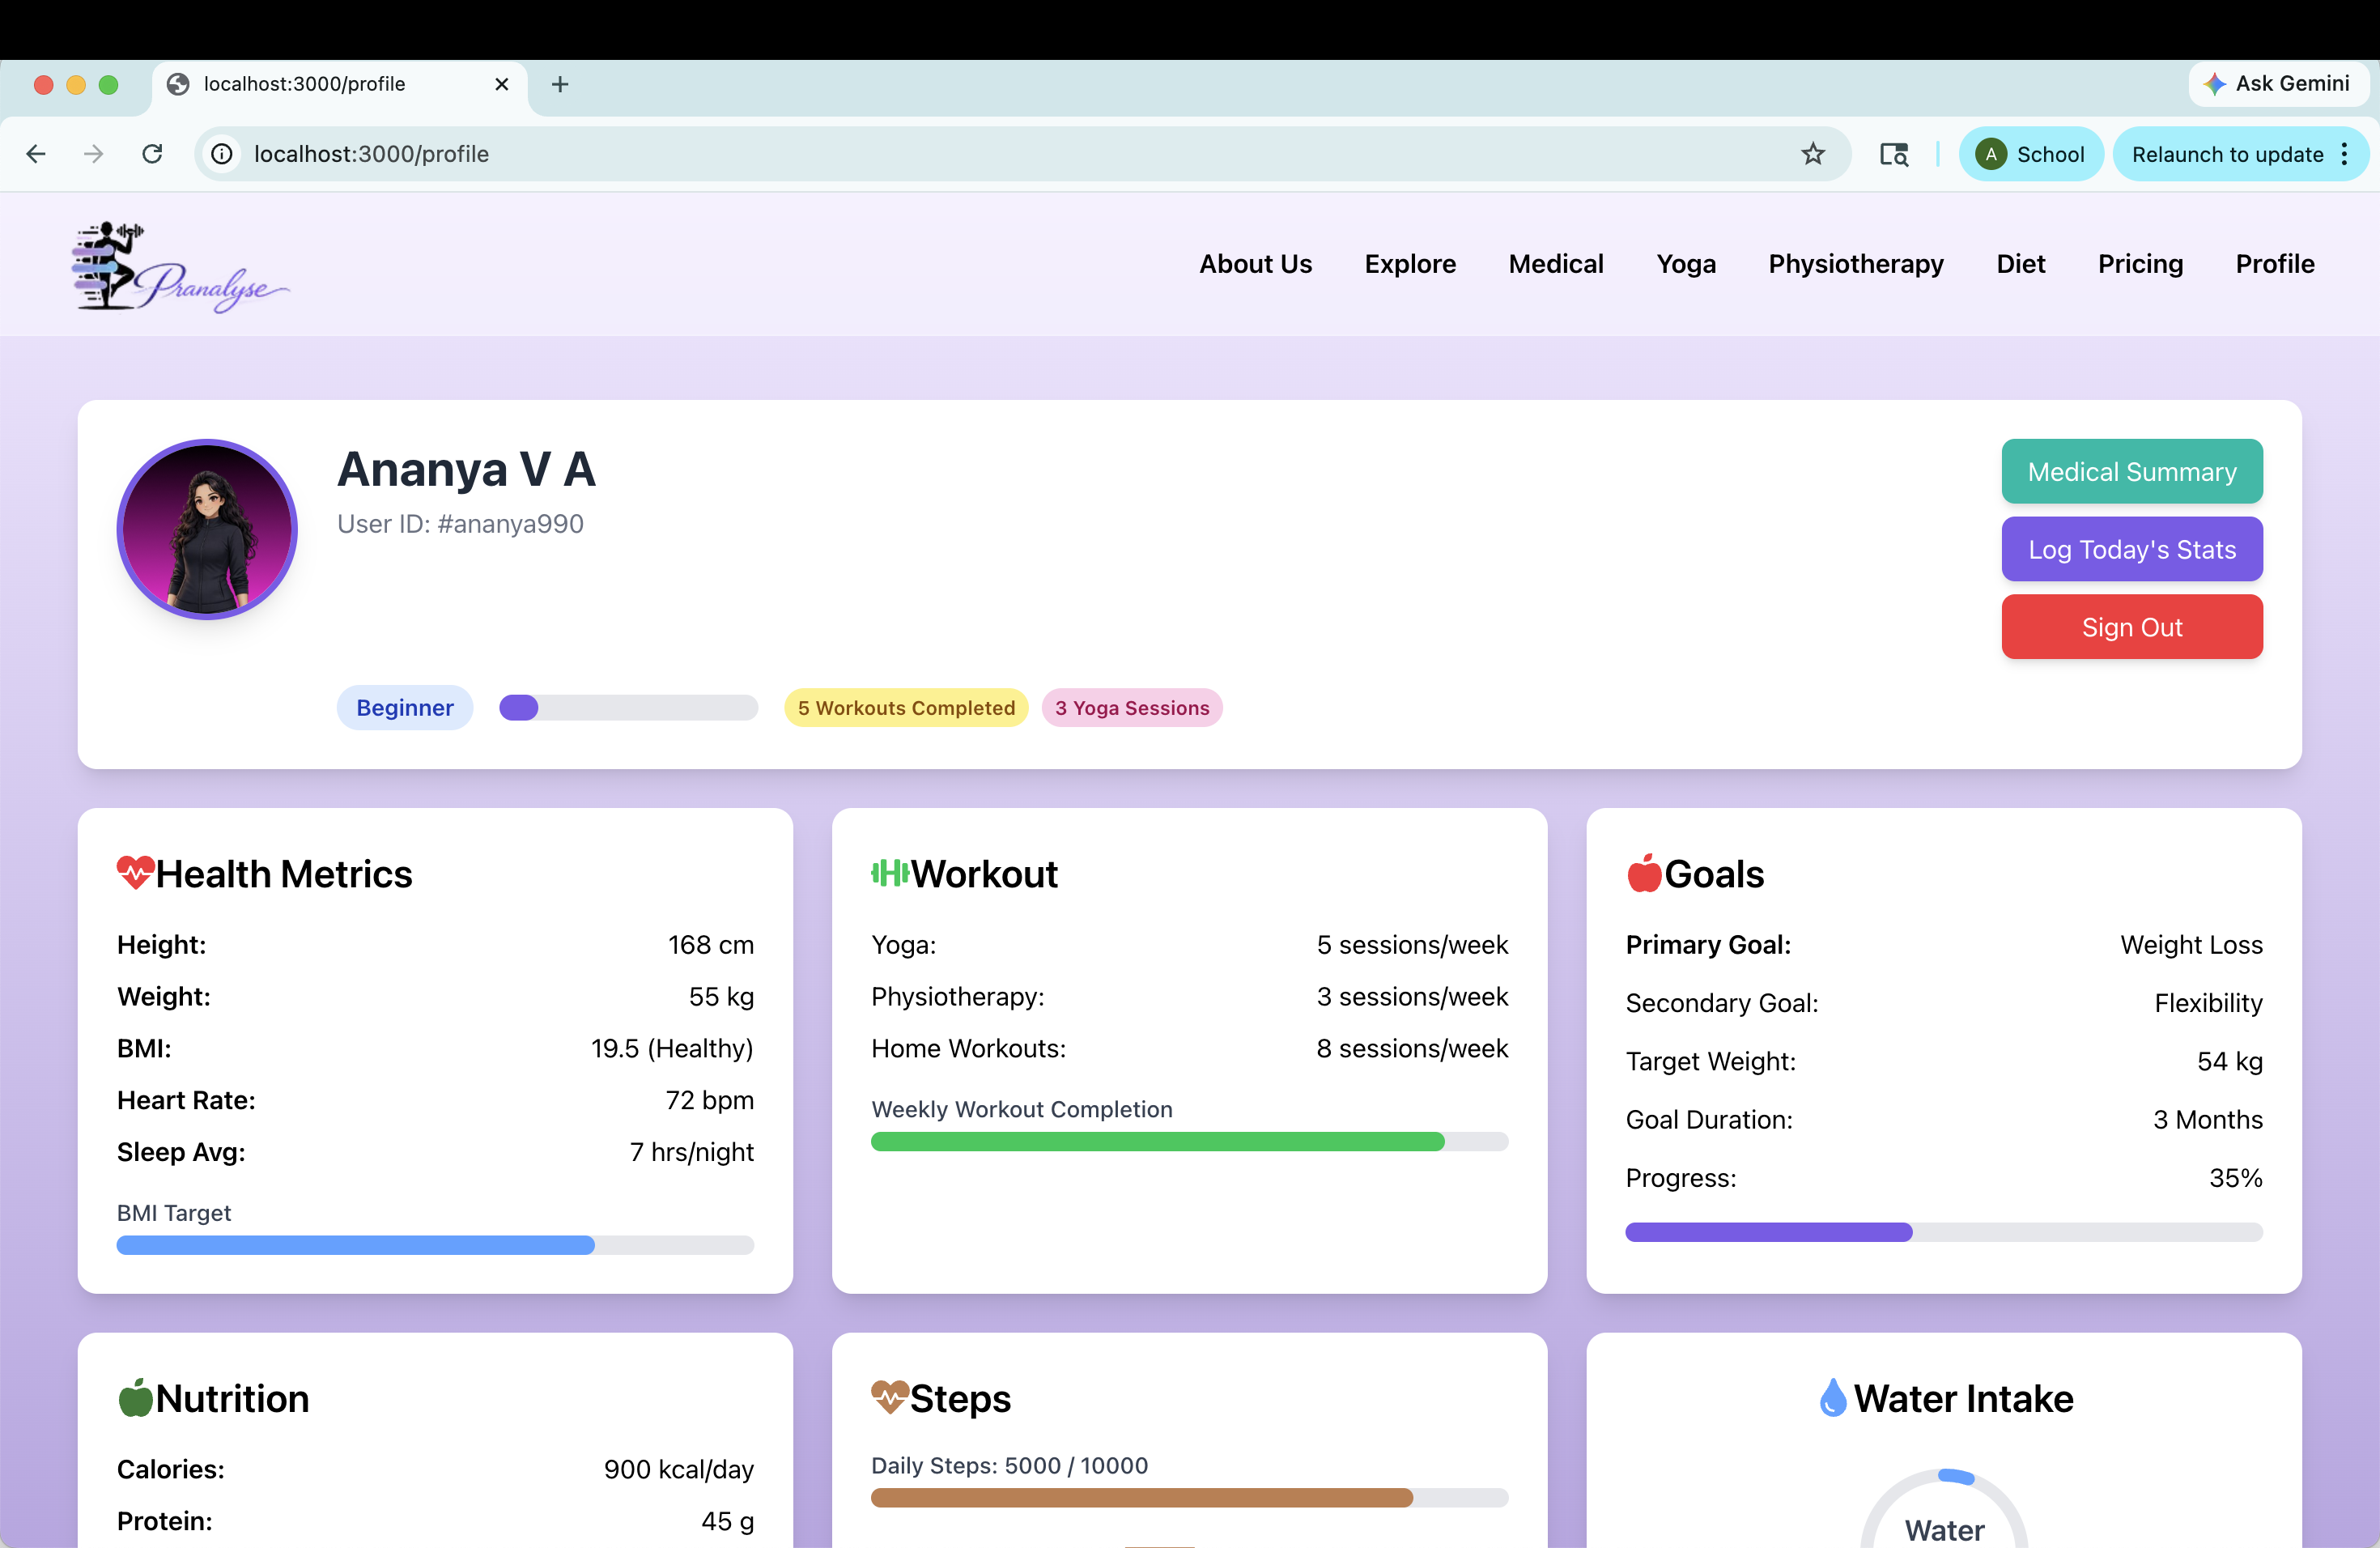Click the Daily Steps: 5000 / 10000 label
2380x1548 pixels.
[x=1010, y=1466]
